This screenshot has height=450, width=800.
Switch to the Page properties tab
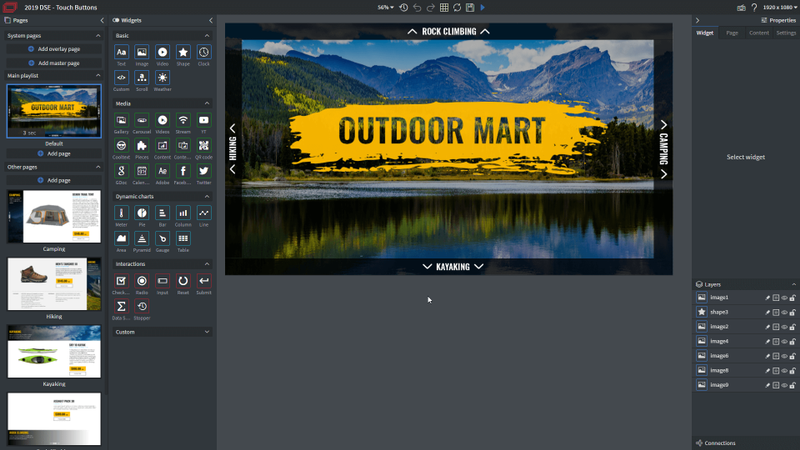point(732,33)
